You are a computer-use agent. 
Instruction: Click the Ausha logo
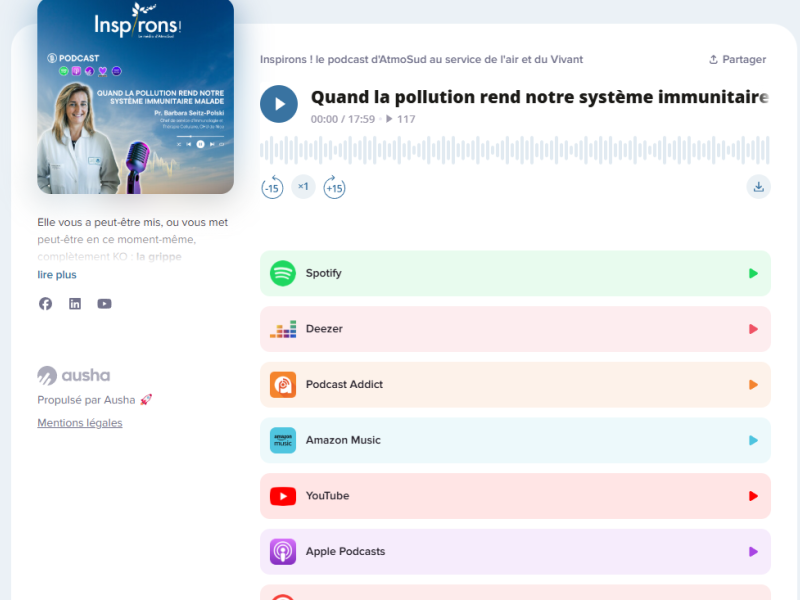point(73,376)
